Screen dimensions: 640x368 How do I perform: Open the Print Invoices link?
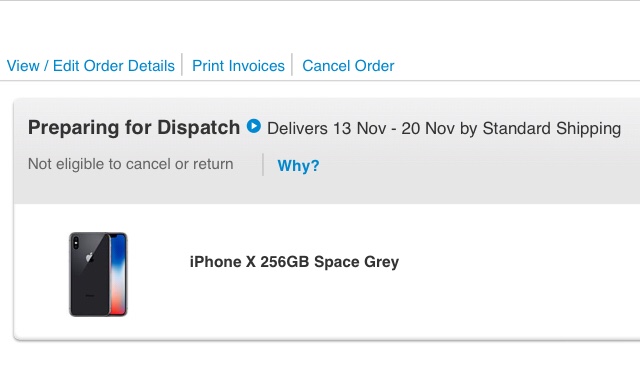click(238, 66)
